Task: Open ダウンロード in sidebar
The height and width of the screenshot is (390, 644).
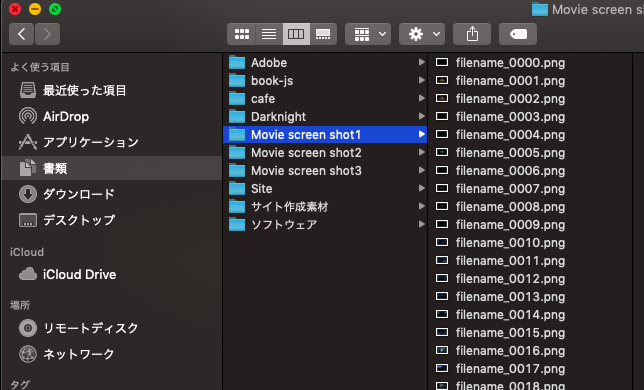Action: pyautogui.click(x=67, y=194)
